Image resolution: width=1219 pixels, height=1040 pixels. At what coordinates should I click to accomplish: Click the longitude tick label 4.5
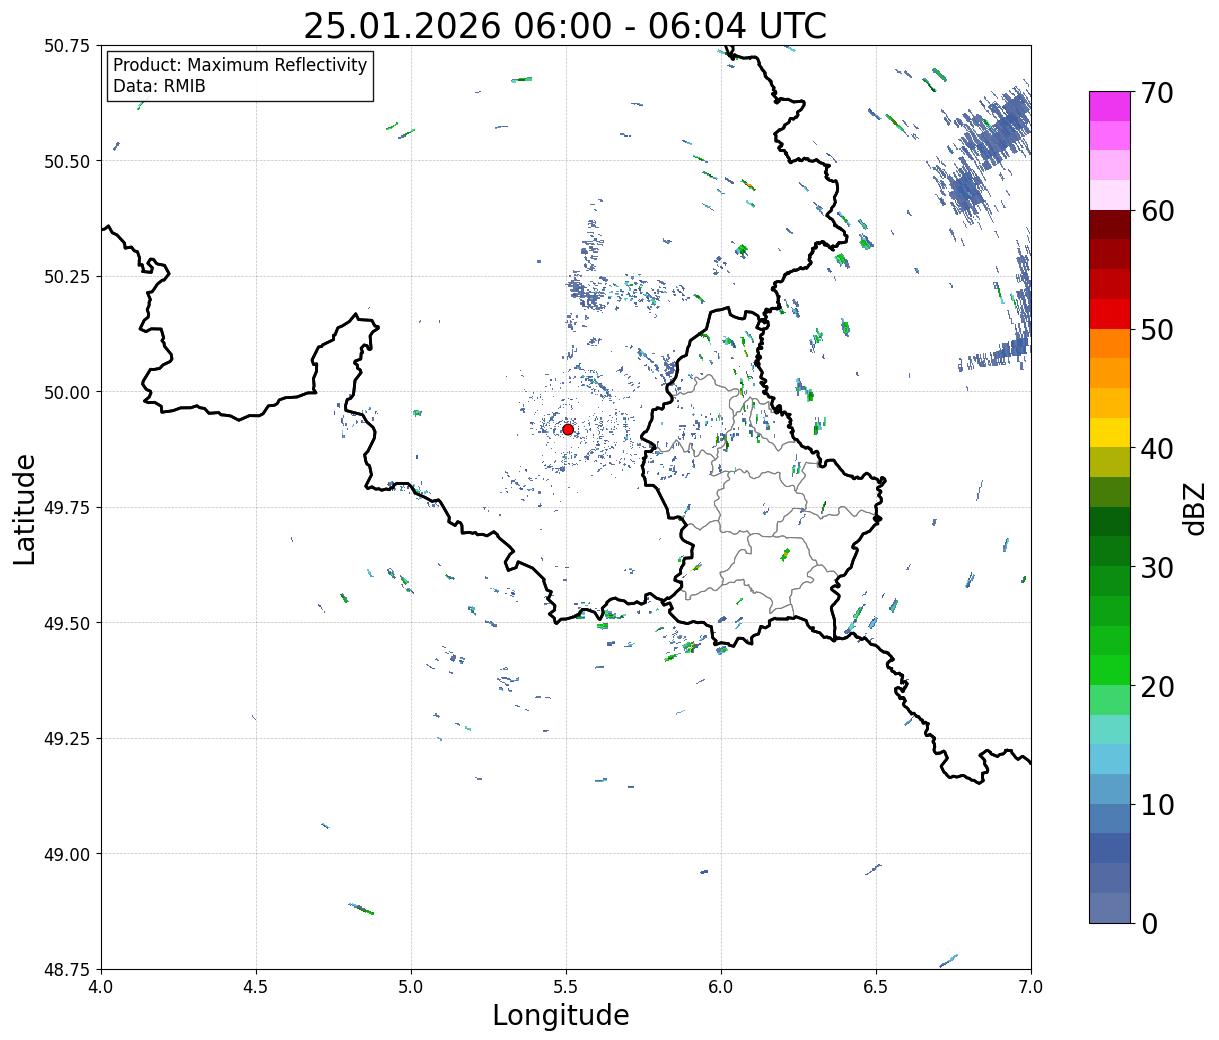(256, 987)
